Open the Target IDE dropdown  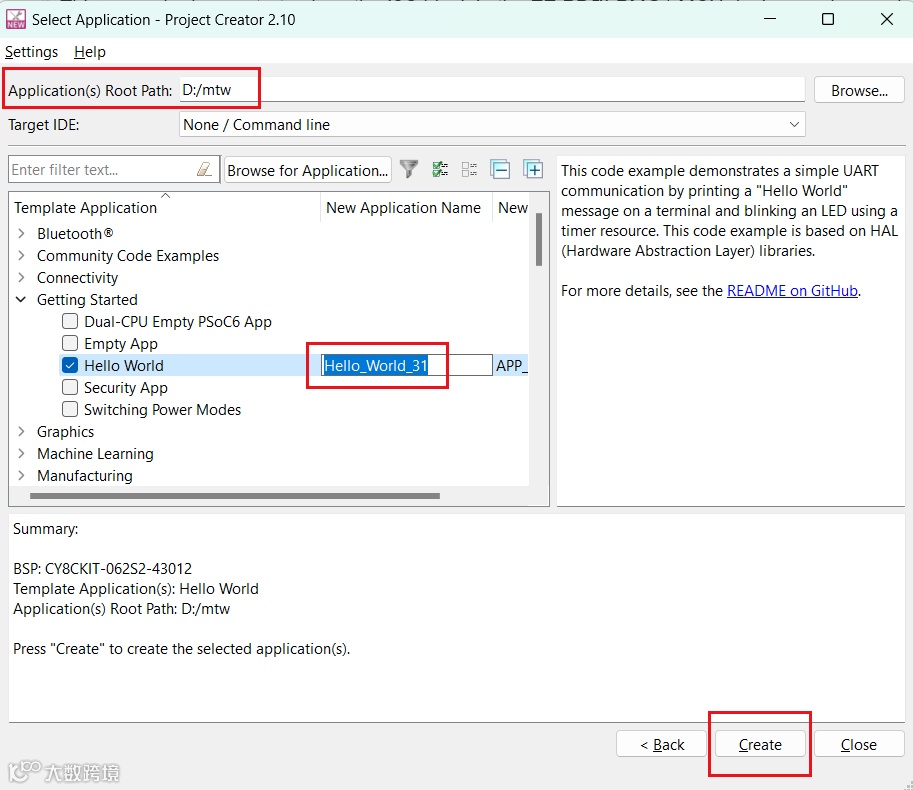(492, 125)
